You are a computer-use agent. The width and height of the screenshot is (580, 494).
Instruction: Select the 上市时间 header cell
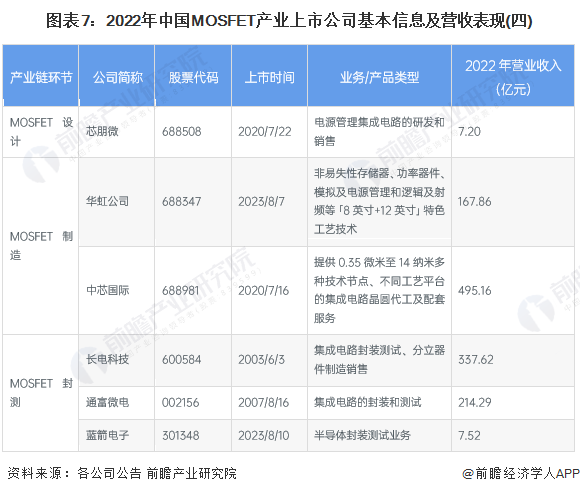(x=270, y=76)
